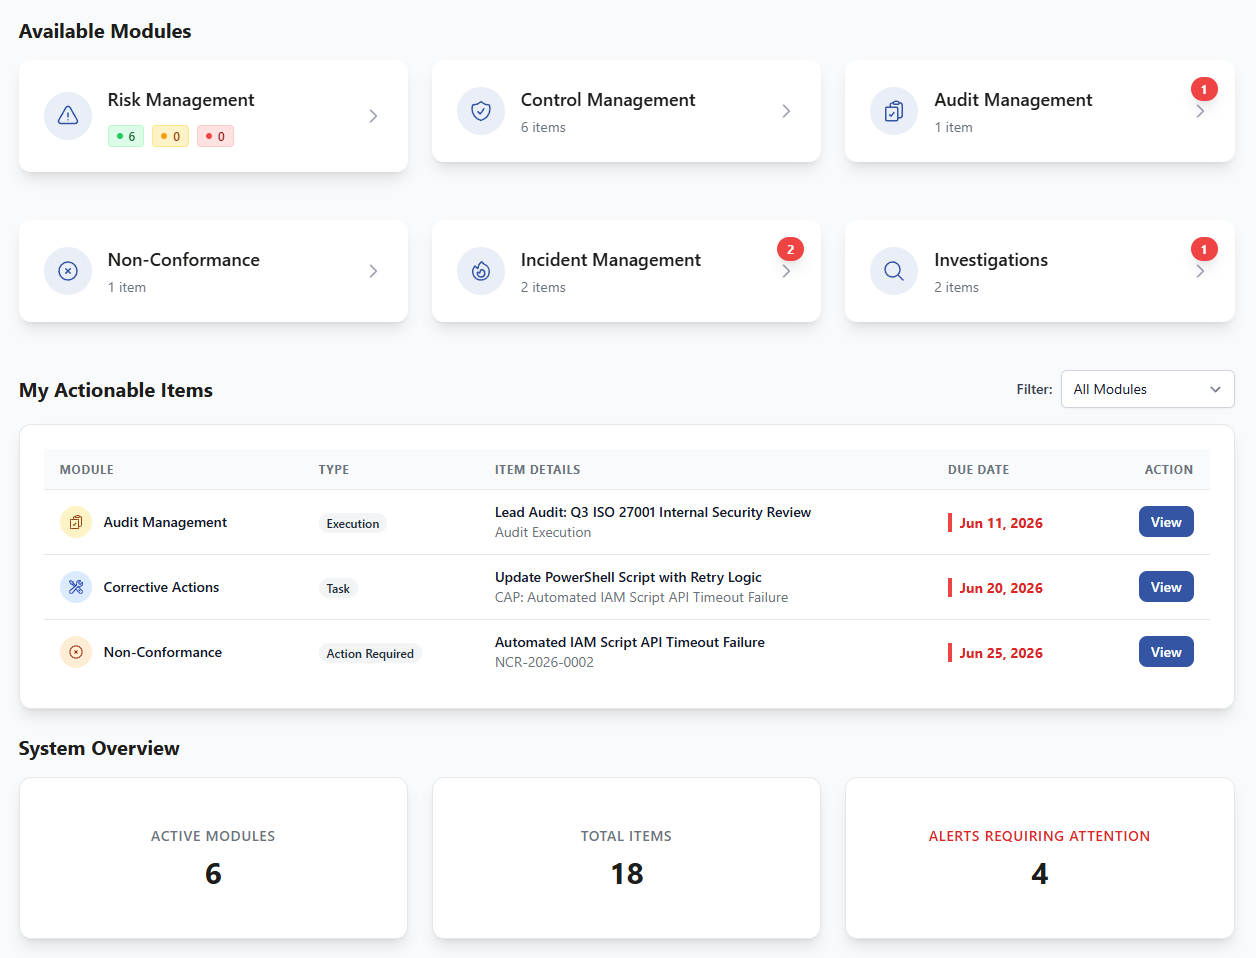Click the NCR-2026-0002 reference text

[x=544, y=662]
